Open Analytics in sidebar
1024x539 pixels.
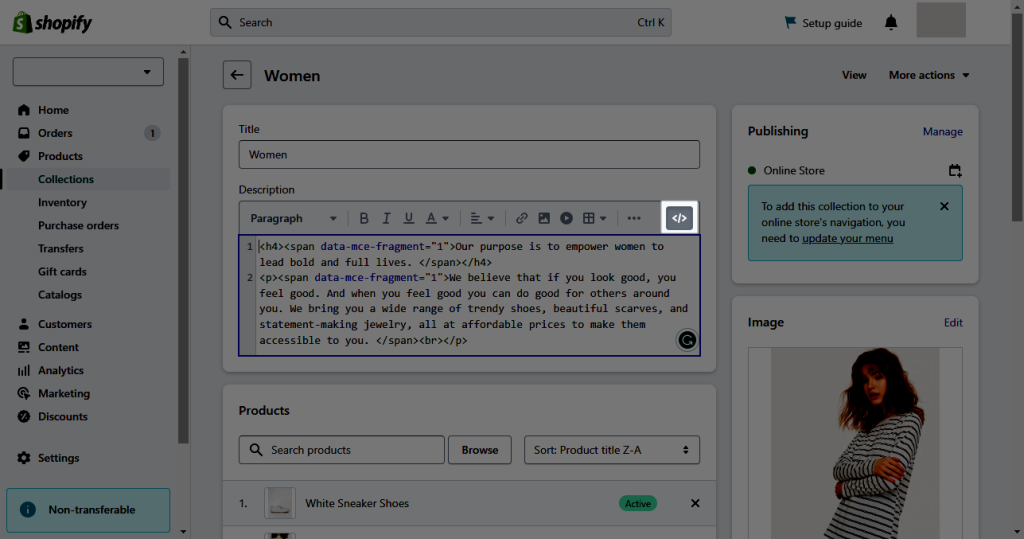click(x=61, y=370)
